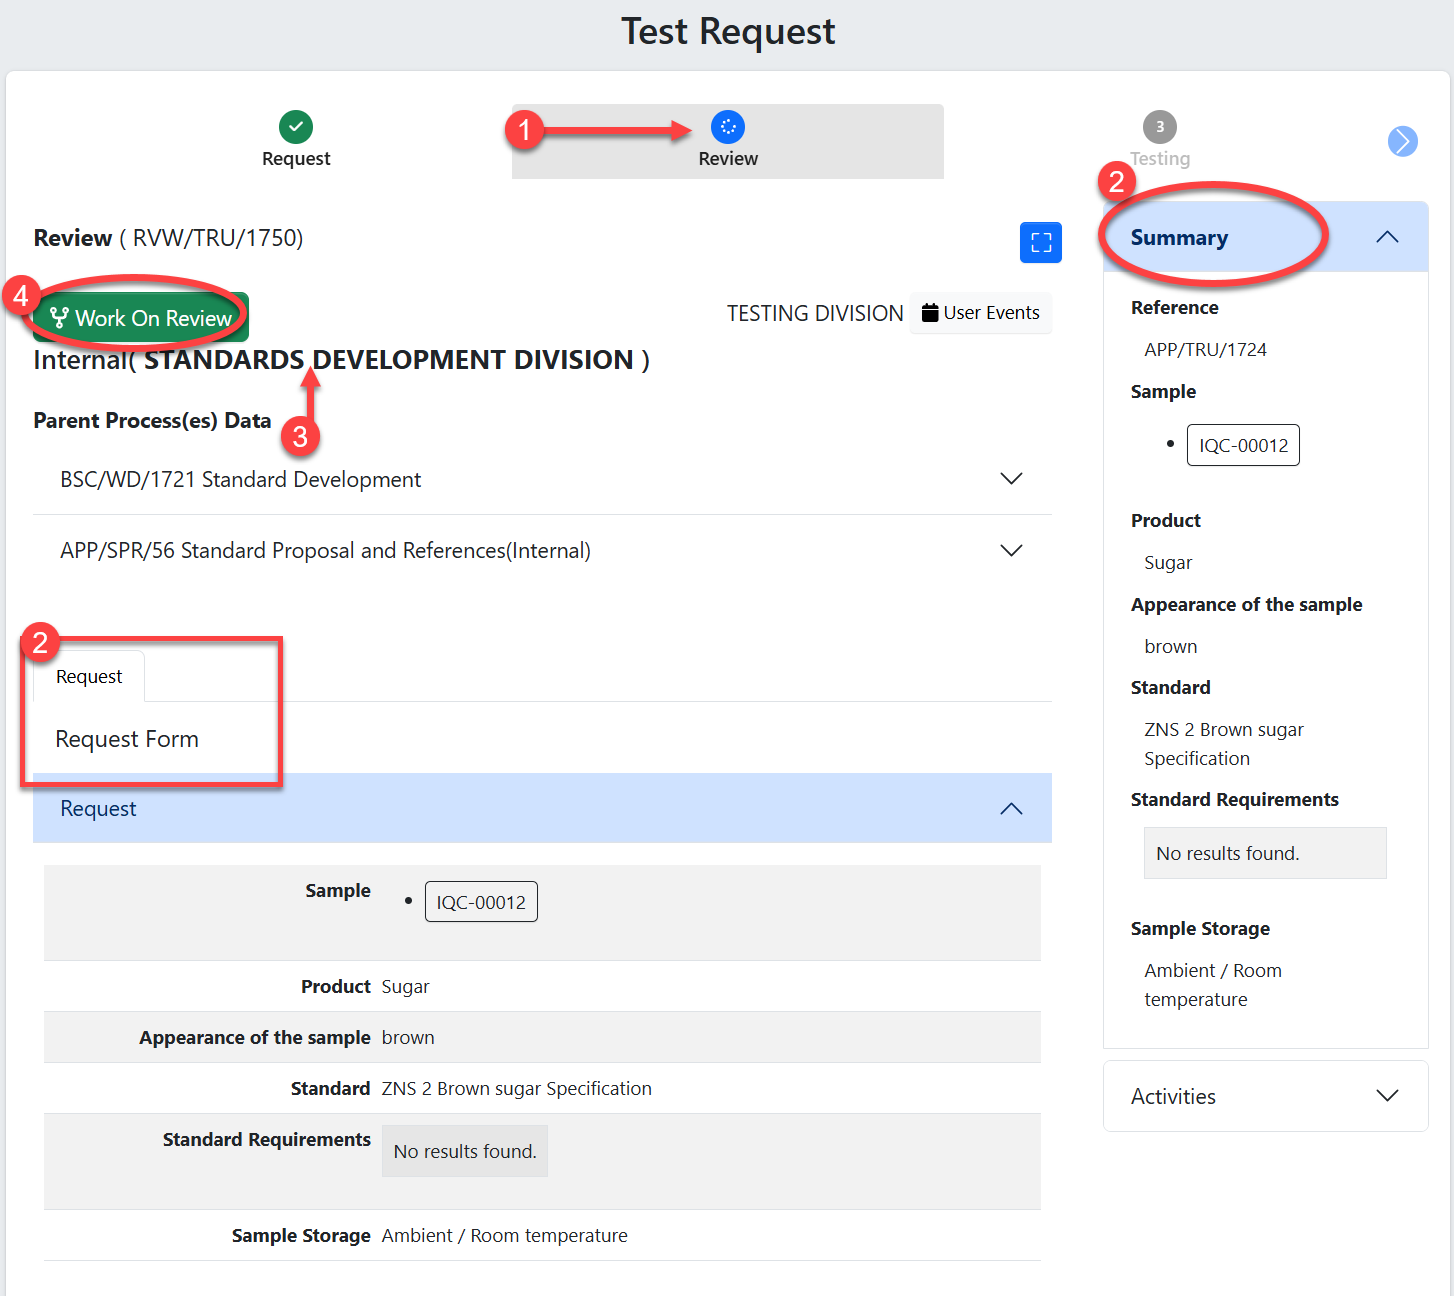This screenshot has height=1296, width=1454.
Task: Click the blue fullscreen expand icon
Action: tap(1040, 242)
